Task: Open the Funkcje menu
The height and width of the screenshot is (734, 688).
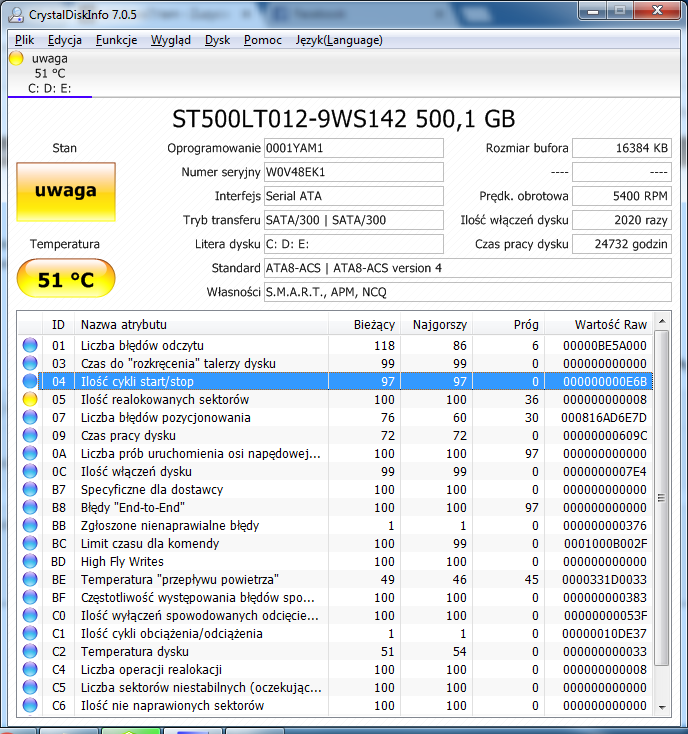Action: [117, 40]
